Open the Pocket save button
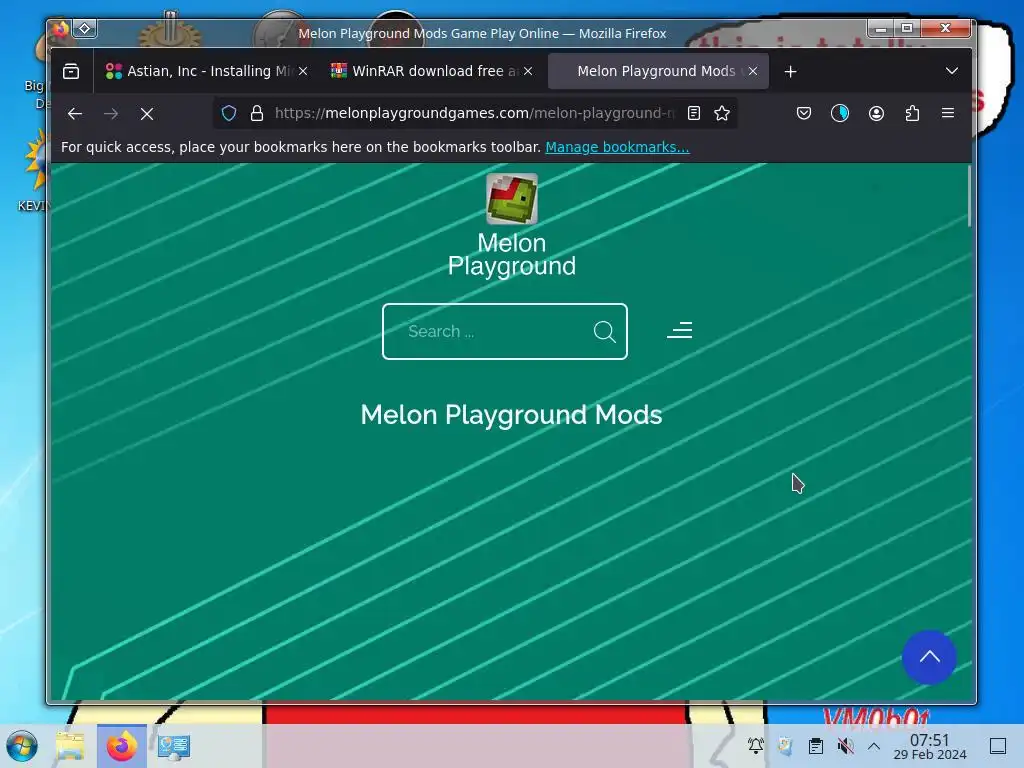This screenshot has width=1024, height=768. click(804, 113)
